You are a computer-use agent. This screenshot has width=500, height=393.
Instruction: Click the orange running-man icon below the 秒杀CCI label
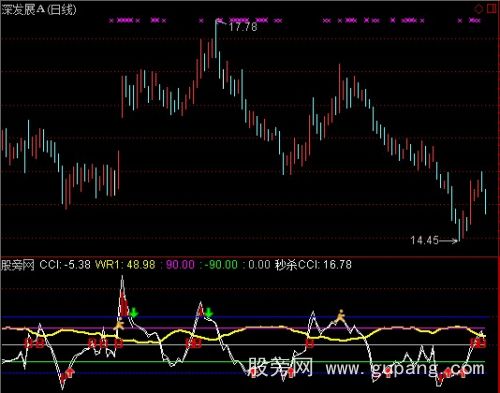coord(340,315)
